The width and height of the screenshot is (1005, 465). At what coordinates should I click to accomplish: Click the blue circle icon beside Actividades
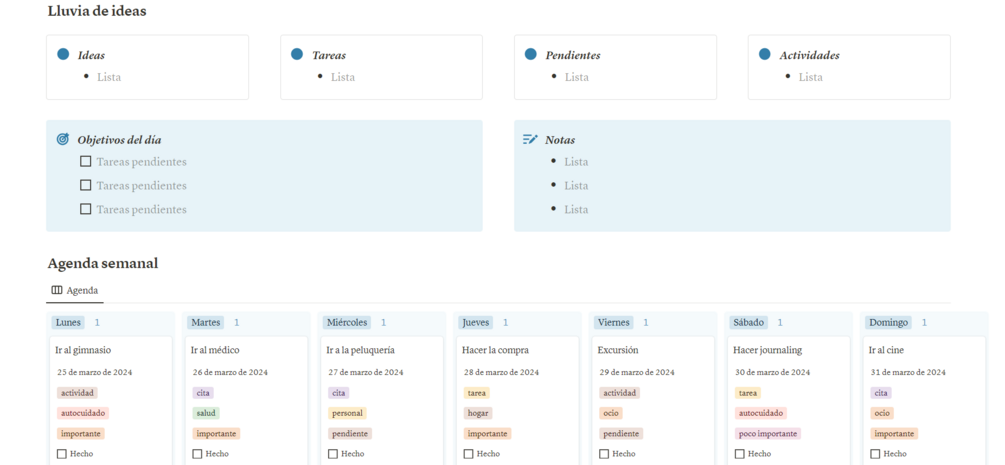pos(765,55)
